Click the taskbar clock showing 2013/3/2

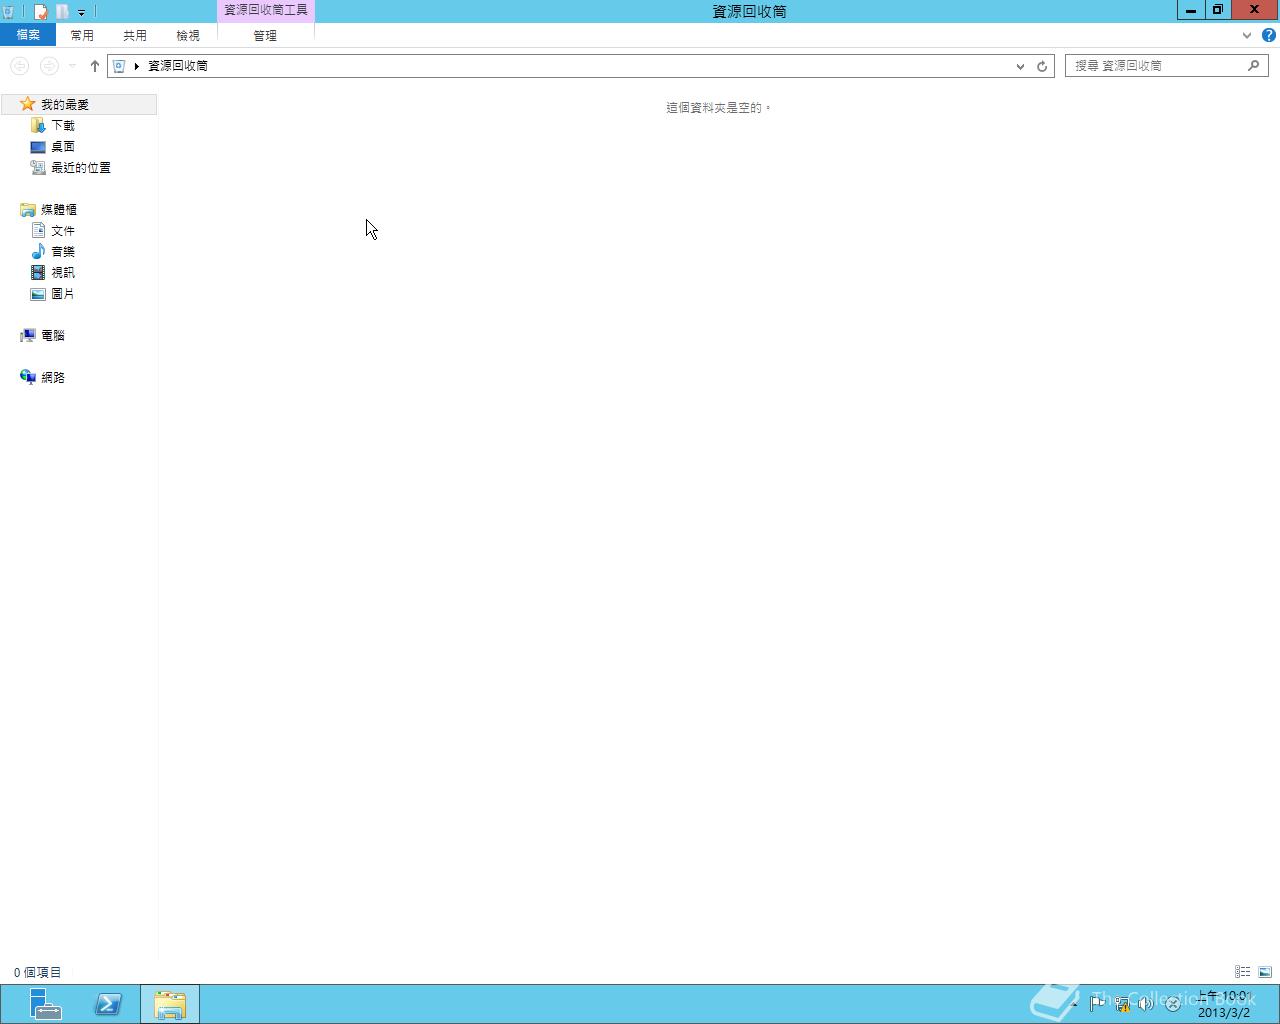click(x=1224, y=1004)
